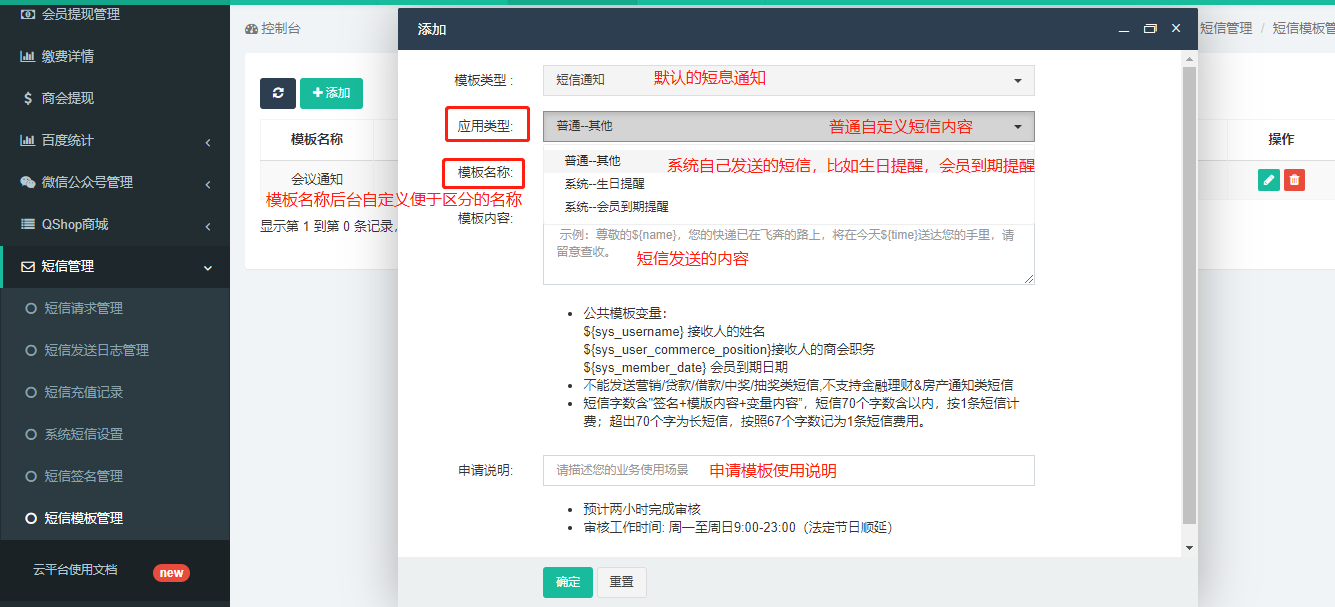This screenshot has width=1335, height=607.
Task: Click the green edit pencil icon
Action: coord(1268,180)
